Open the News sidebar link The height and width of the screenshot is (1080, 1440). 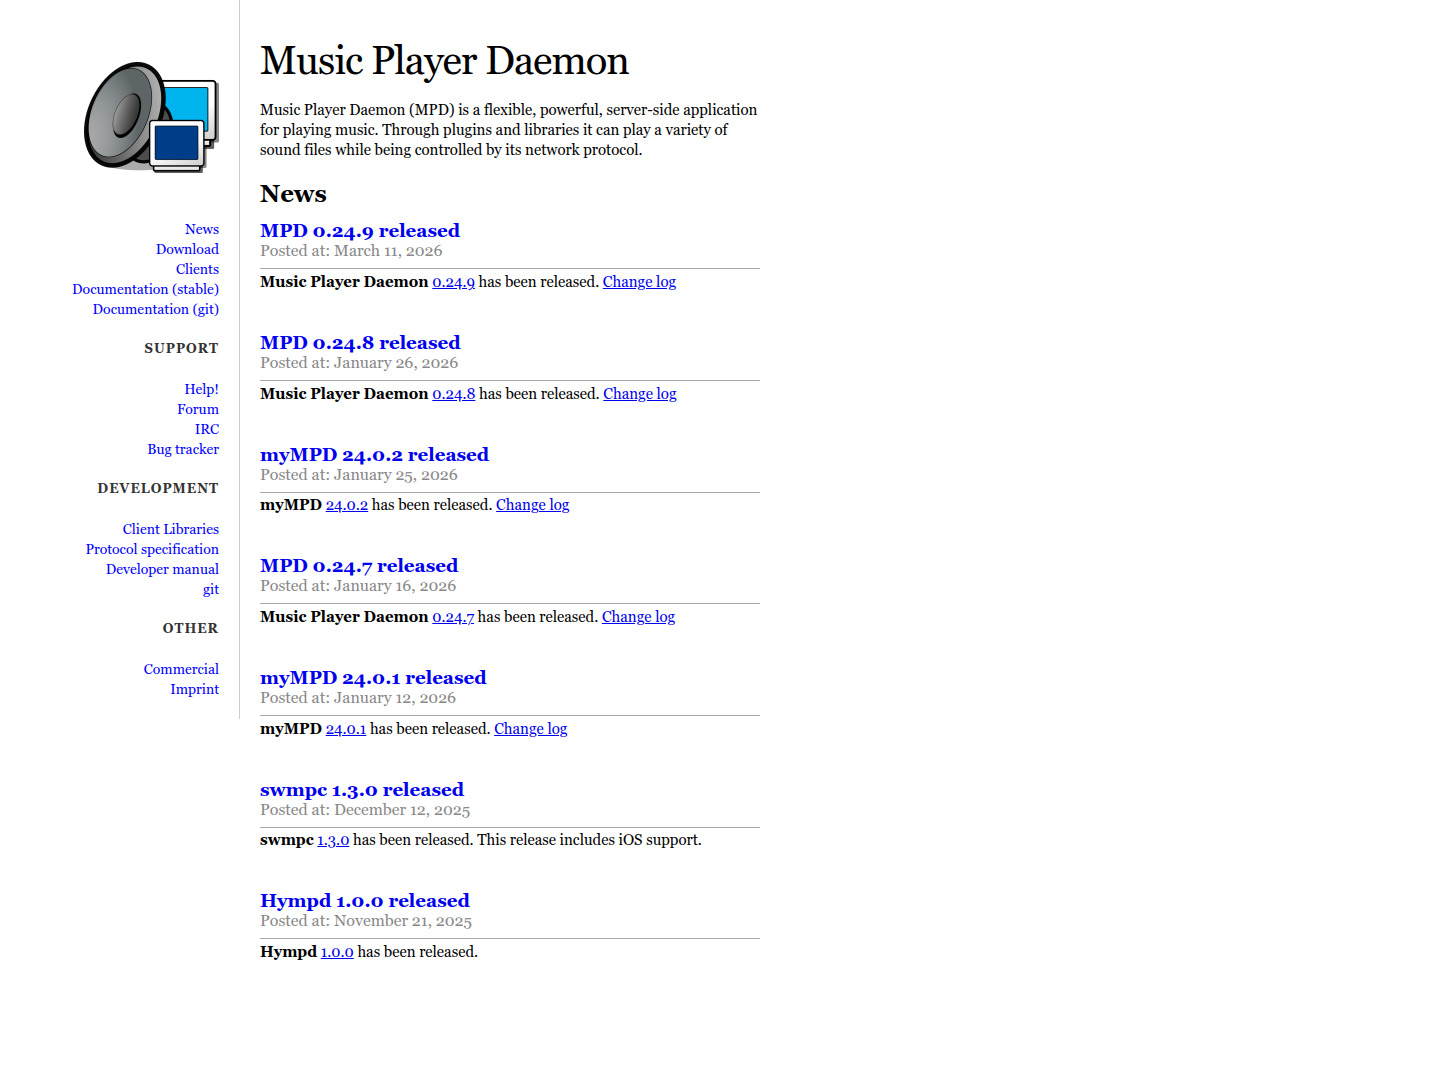(x=202, y=229)
